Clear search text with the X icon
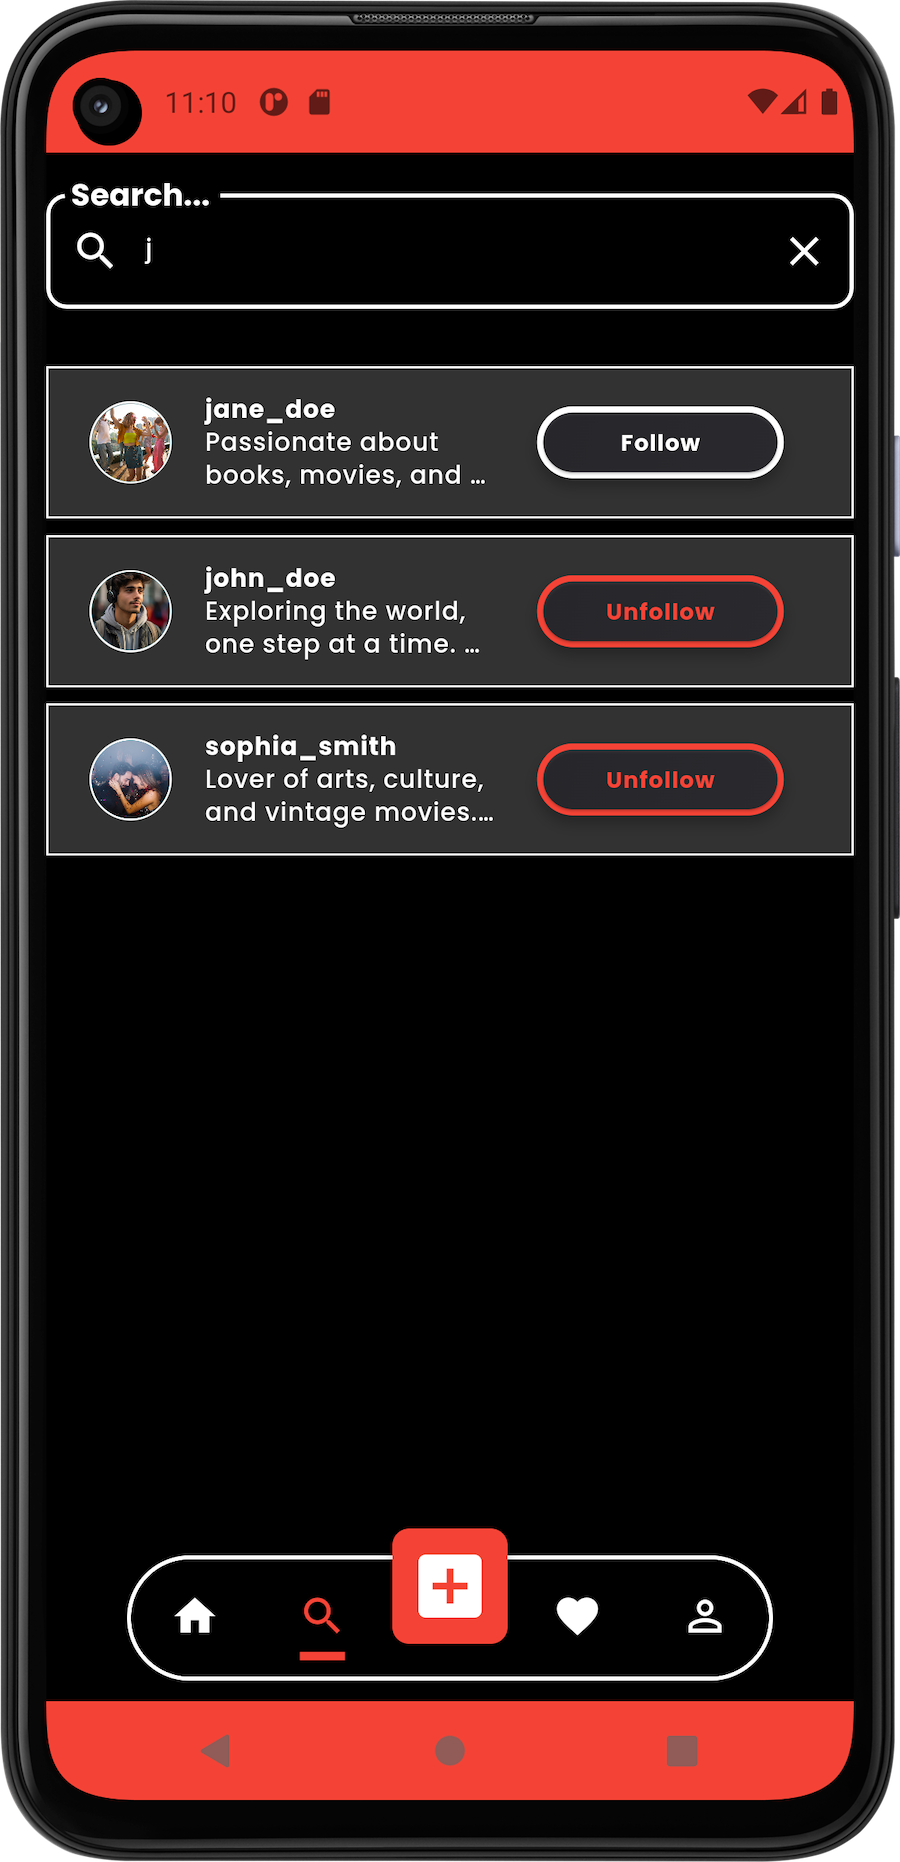Screen dimensions: 900x1862 pyautogui.click(x=804, y=251)
